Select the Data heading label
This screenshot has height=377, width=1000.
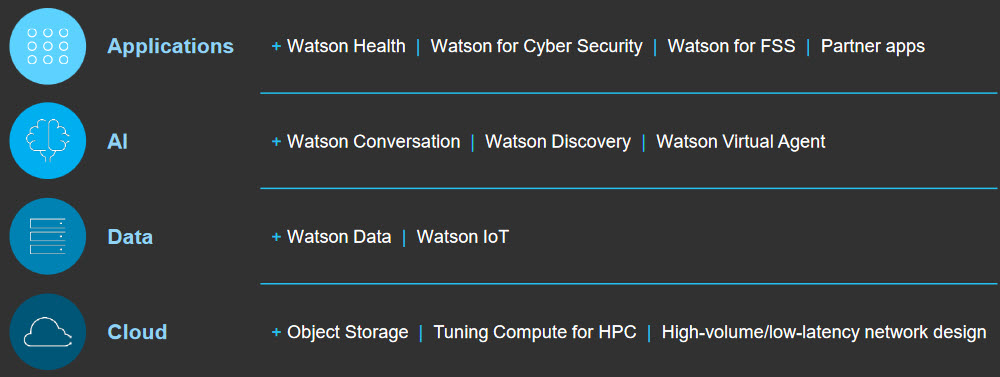pyautogui.click(x=130, y=237)
